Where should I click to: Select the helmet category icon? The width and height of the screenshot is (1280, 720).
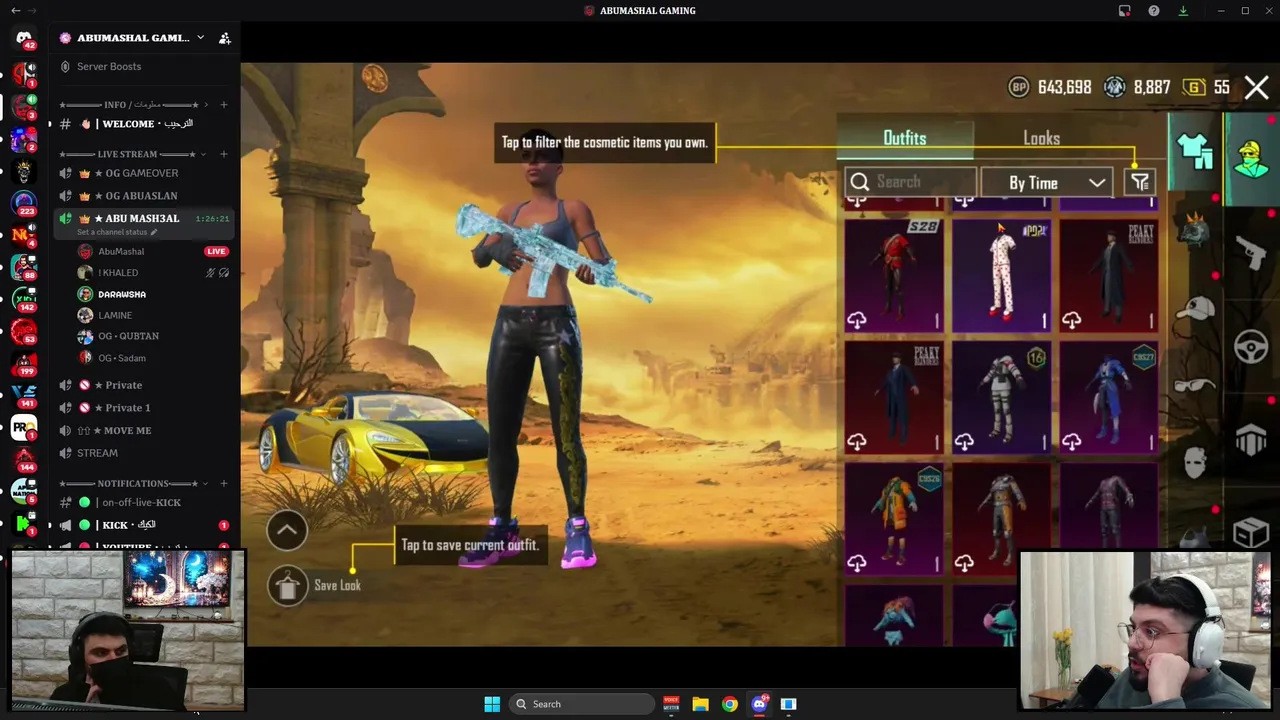[1195, 229]
